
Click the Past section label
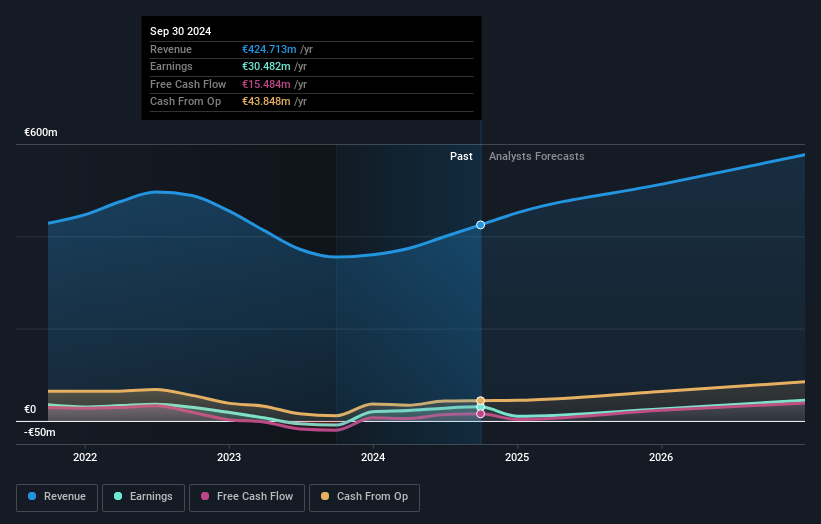[461, 157]
